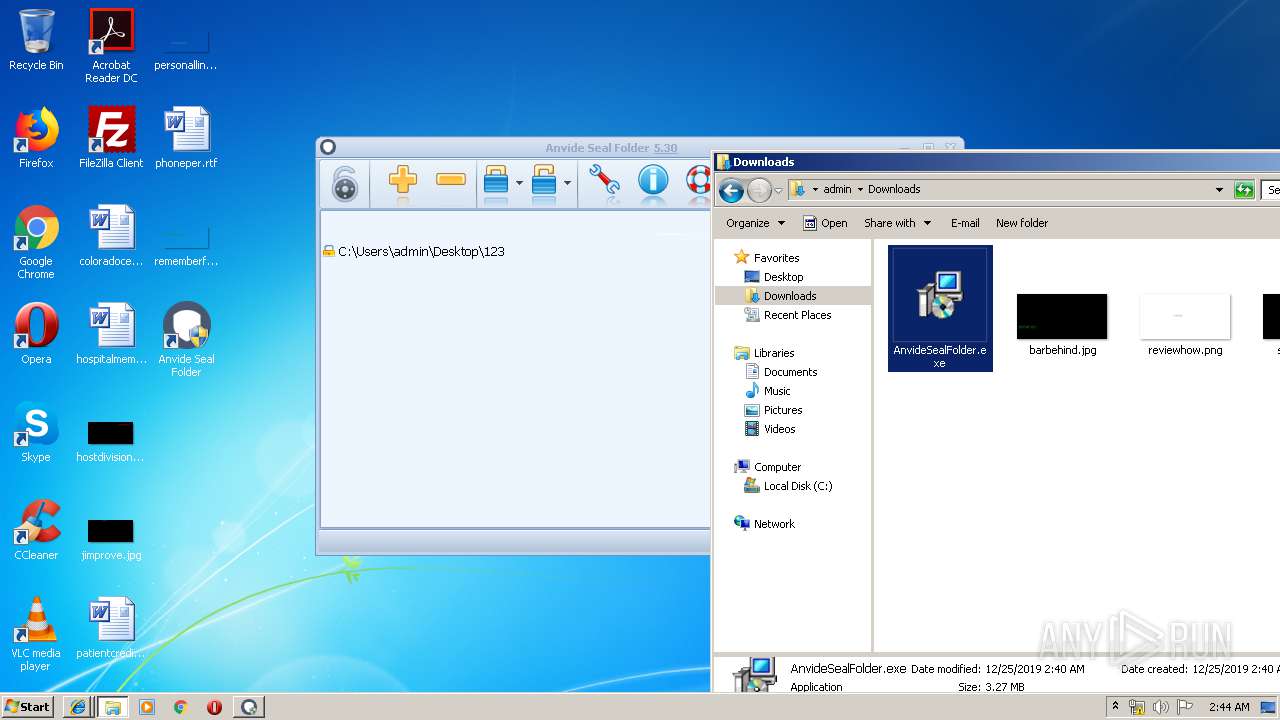Create a New folder
This screenshot has height=720, width=1280.
[1022, 223]
